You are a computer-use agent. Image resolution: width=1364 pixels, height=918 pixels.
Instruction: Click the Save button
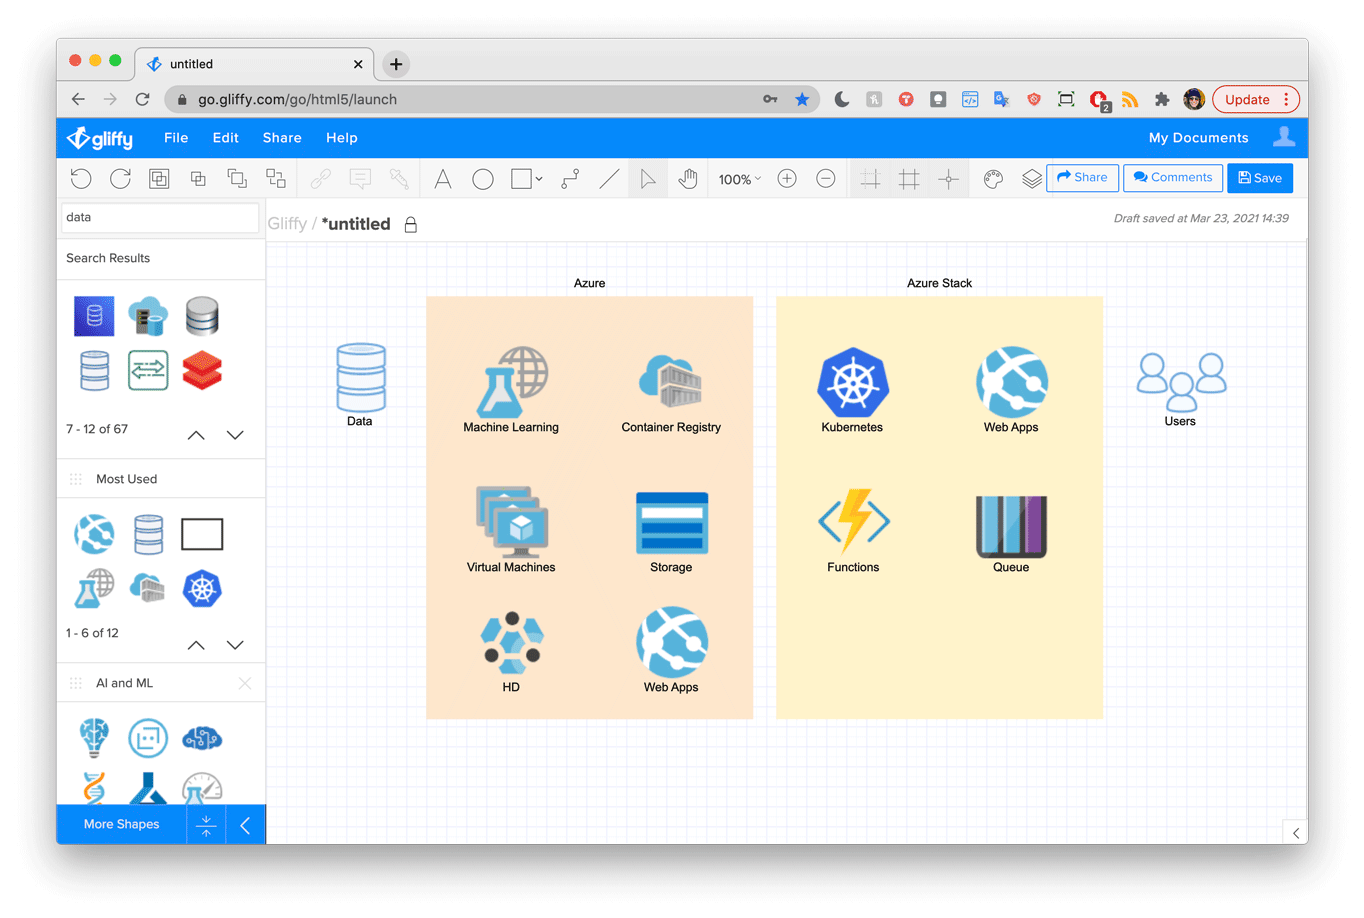point(1260,178)
